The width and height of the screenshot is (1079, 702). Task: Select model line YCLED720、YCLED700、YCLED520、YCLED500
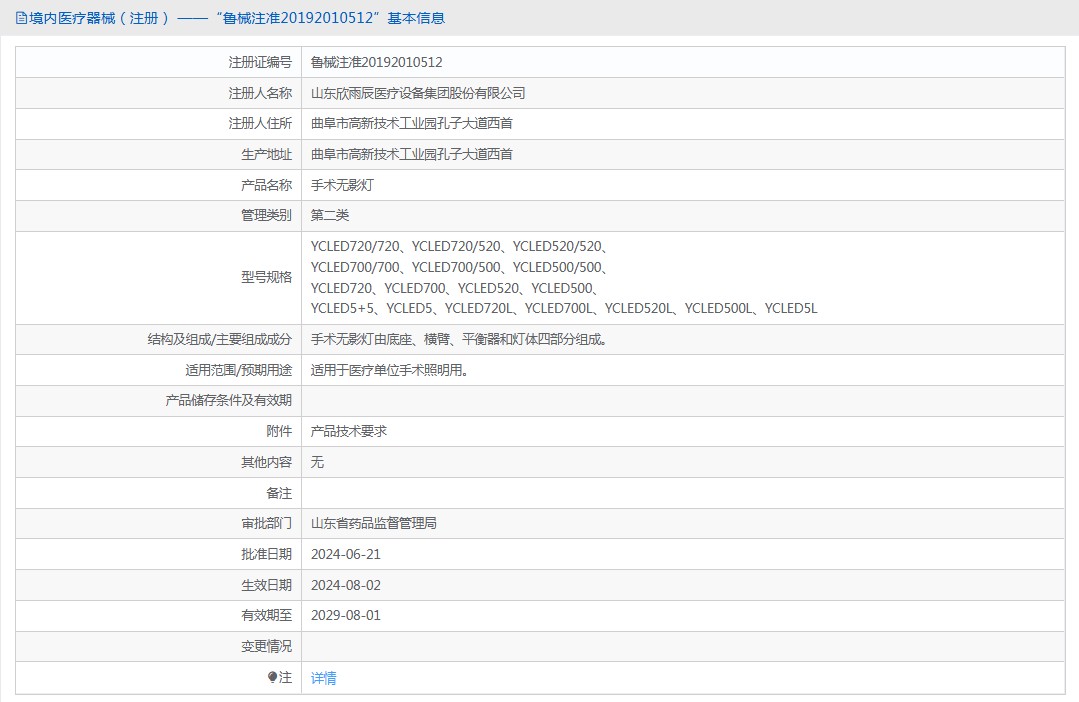455,288
